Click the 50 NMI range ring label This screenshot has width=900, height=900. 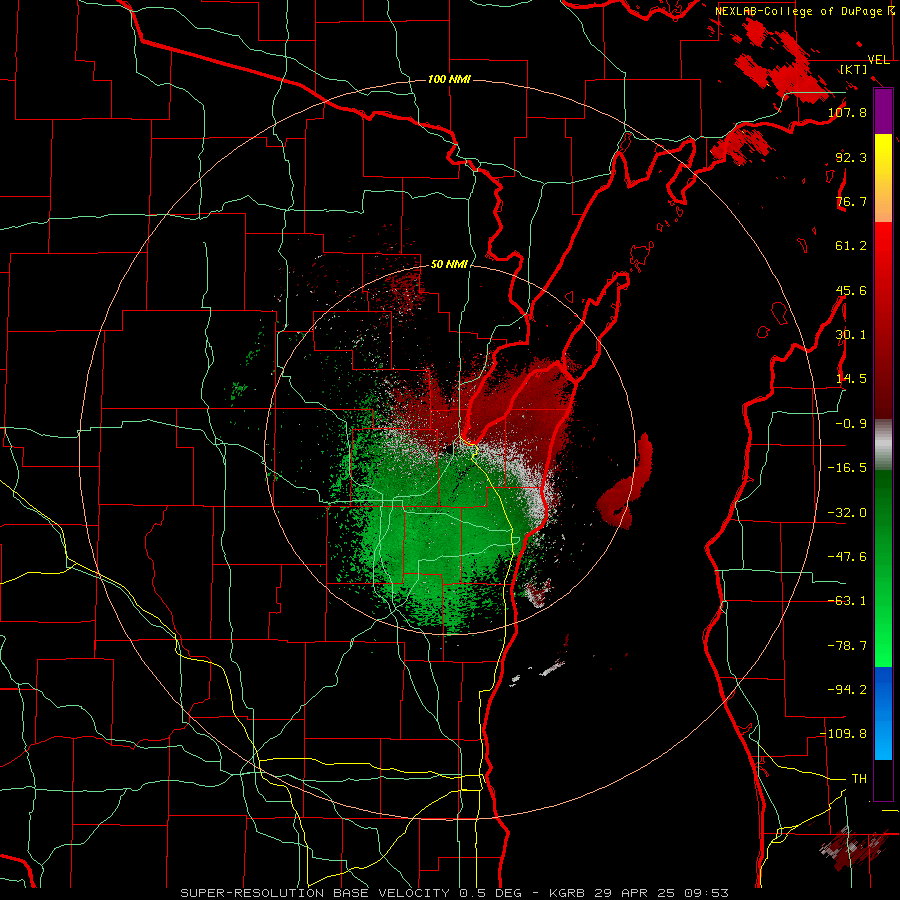[449, 265]
